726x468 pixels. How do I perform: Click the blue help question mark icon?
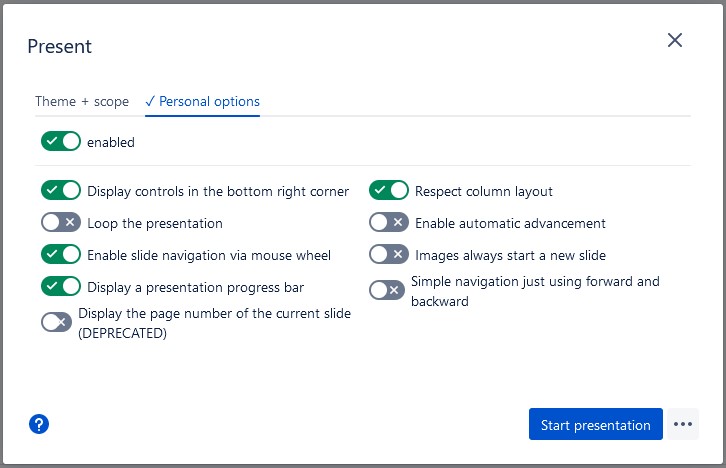click(40, 425)
